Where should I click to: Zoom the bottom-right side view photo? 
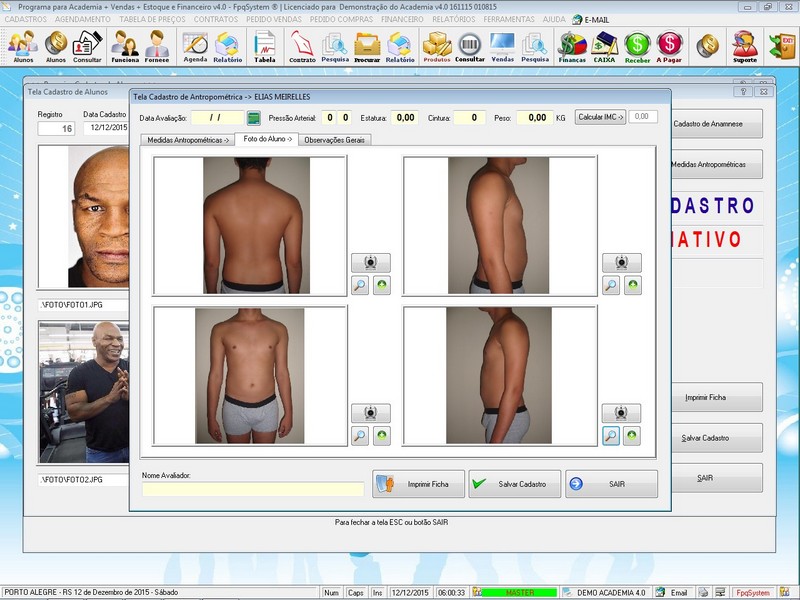click(x=611, y=436)
